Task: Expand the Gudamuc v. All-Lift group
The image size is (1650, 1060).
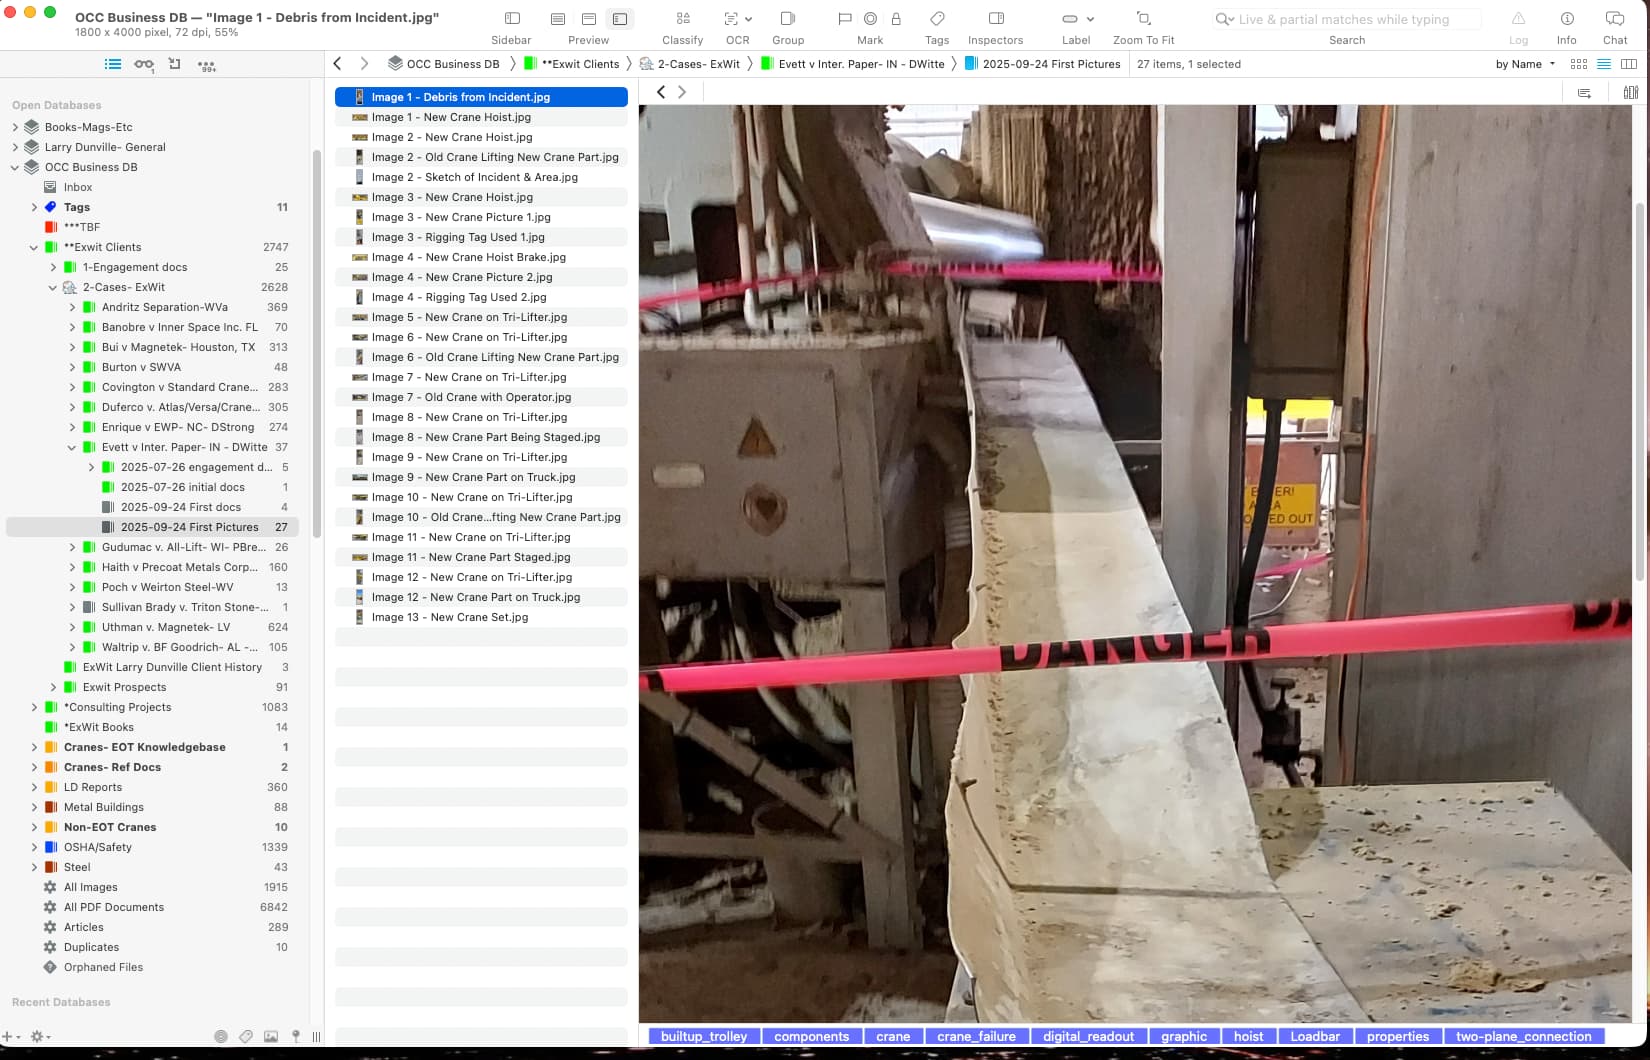Action: (72, 547)
